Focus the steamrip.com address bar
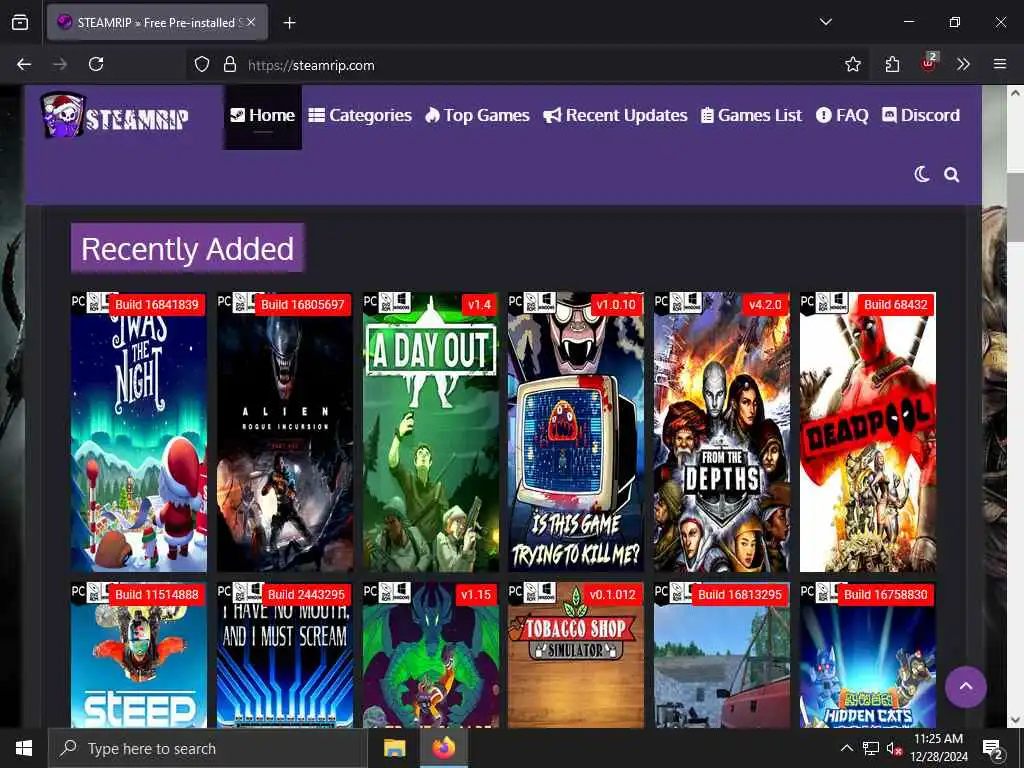 click(529, 65)
